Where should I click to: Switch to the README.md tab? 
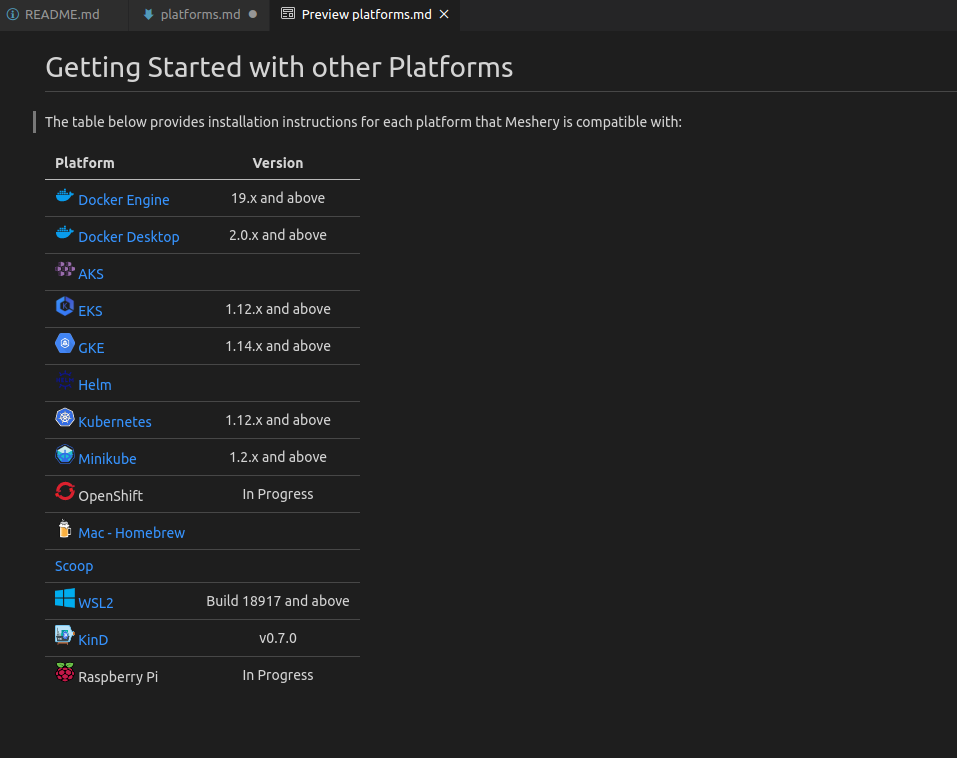click(62, 15)
